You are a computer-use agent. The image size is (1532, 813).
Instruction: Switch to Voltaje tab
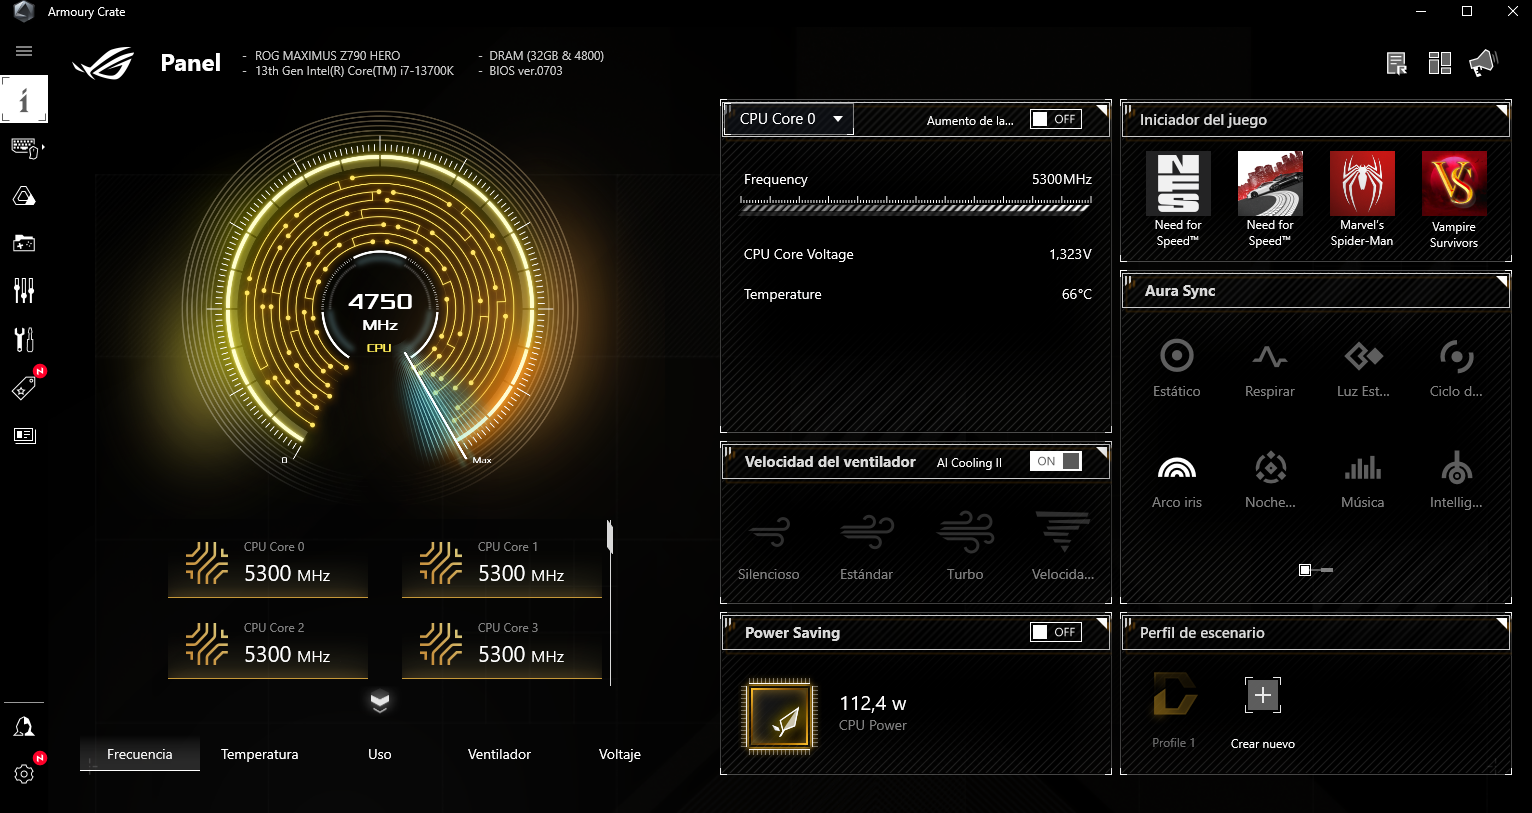(620, 754)
